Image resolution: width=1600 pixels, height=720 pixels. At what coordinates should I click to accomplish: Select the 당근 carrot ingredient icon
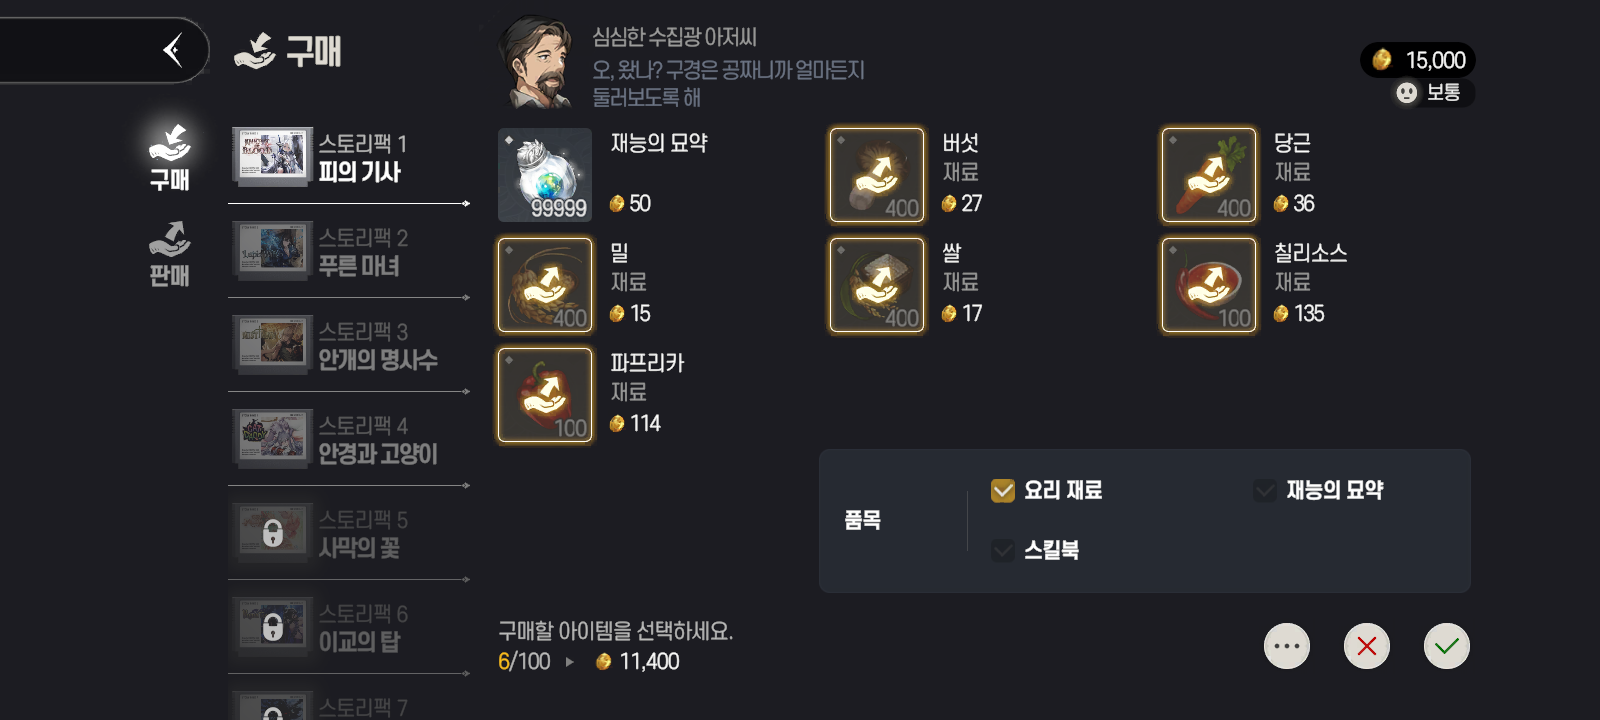(x=1209, y=175)
